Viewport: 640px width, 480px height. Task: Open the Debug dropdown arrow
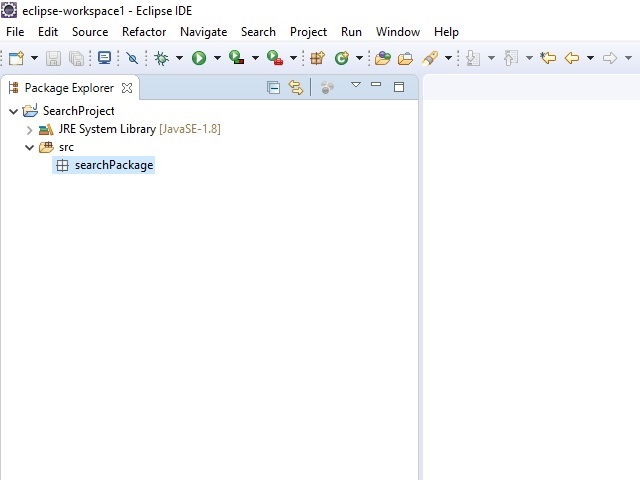179,58
